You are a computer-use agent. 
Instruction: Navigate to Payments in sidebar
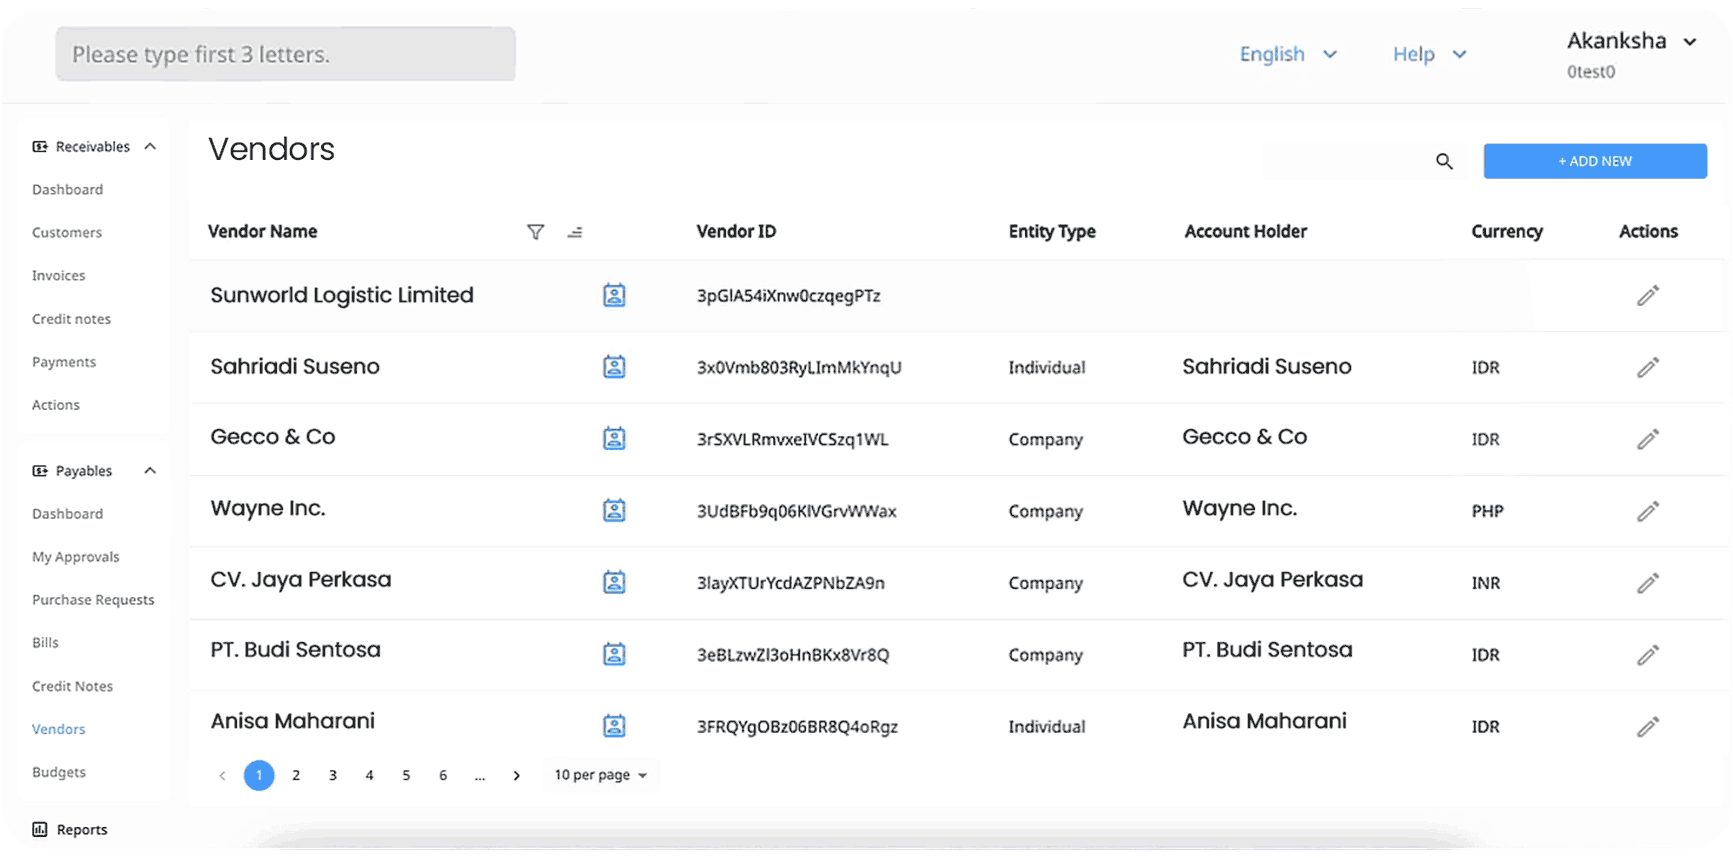coord(64,362)
